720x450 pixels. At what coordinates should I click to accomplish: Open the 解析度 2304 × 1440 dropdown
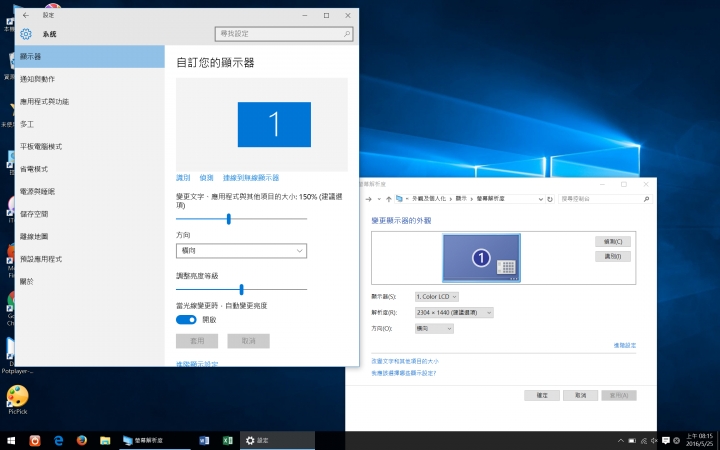454,313
